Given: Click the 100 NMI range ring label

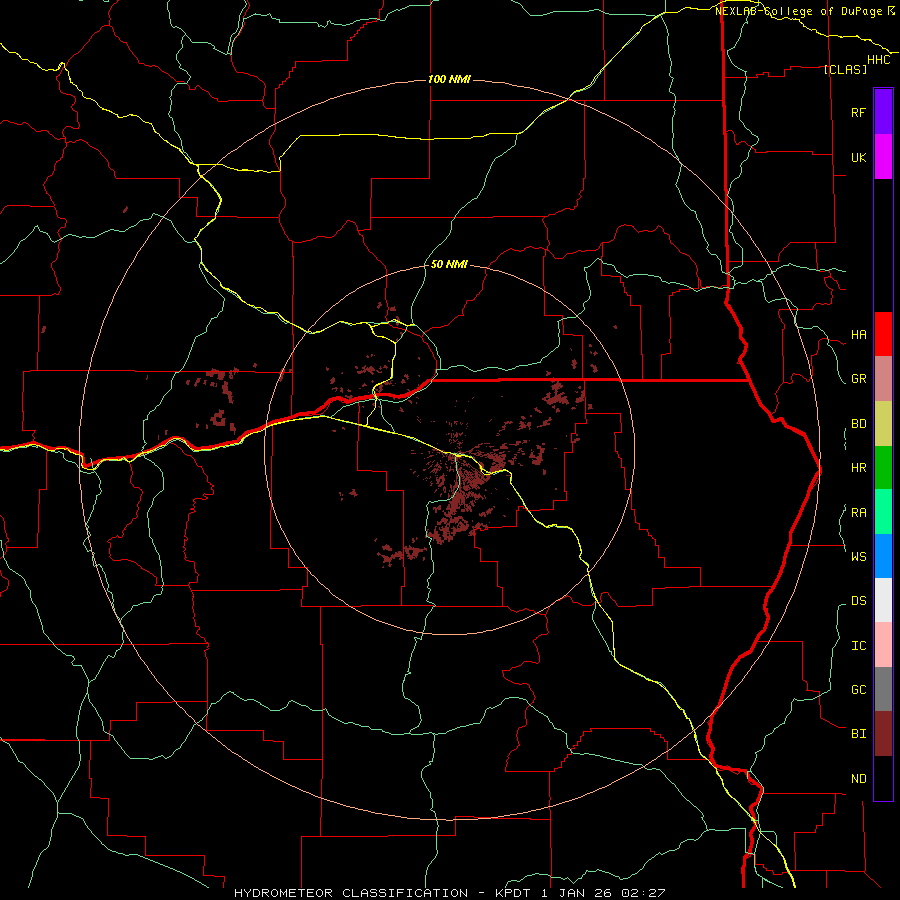Looking at the screenshot, I should pyautogui.click(x=449, y=79).
